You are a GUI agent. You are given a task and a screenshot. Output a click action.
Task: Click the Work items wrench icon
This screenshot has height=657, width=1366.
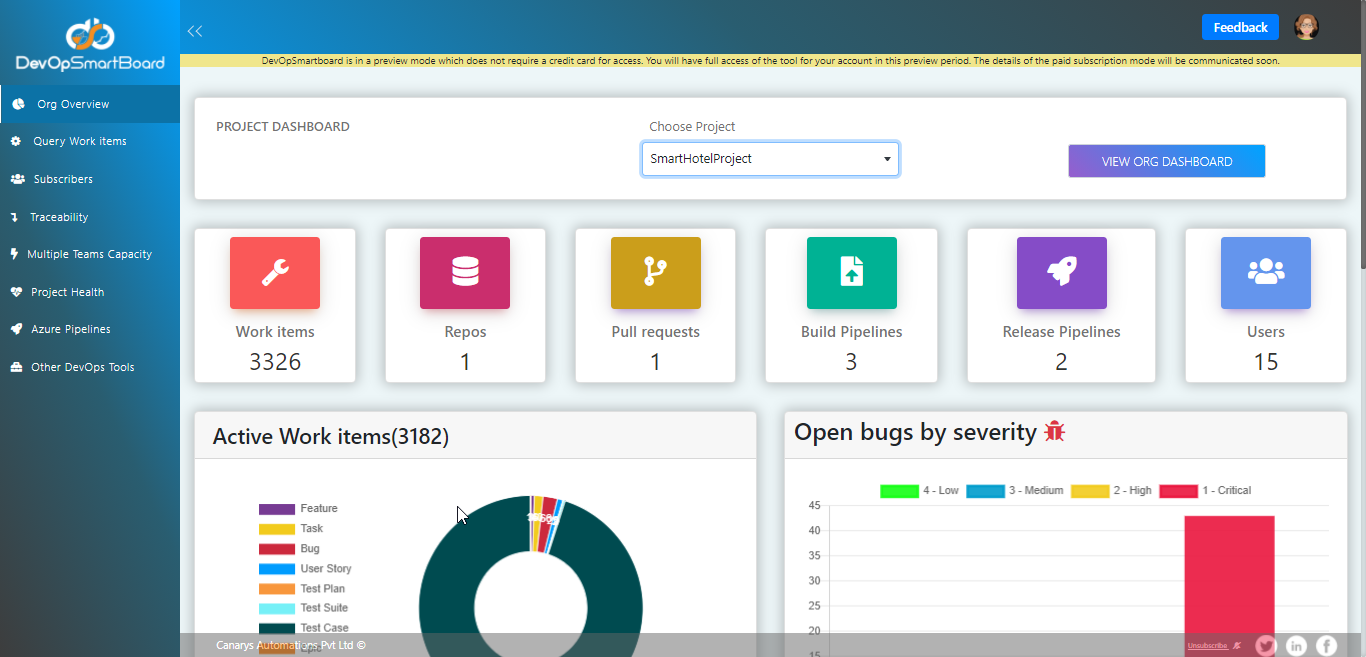tap(275, 272)
